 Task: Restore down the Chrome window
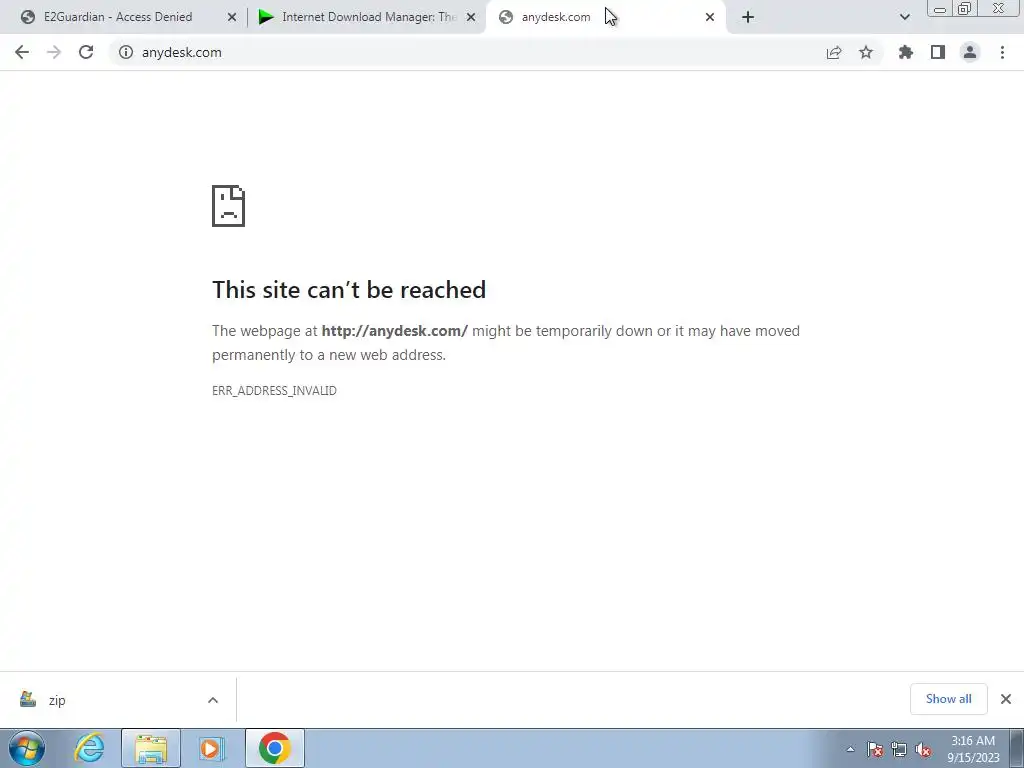pyautogui.click(x=965, y=8)
